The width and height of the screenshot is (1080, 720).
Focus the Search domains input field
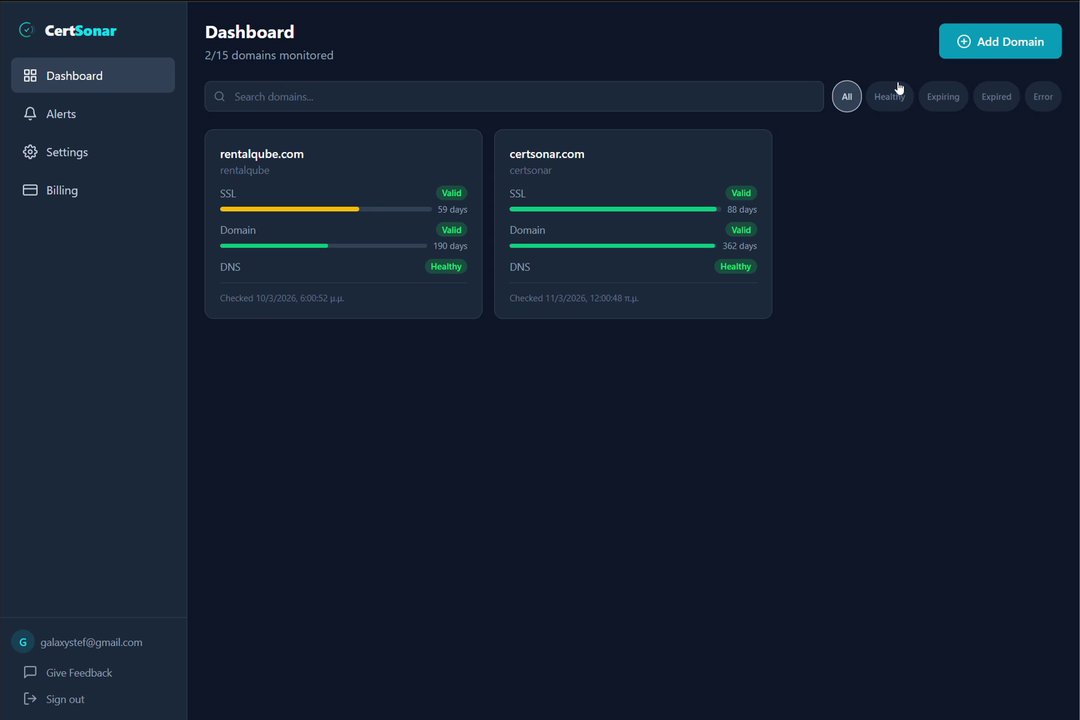tap(514, 96)
